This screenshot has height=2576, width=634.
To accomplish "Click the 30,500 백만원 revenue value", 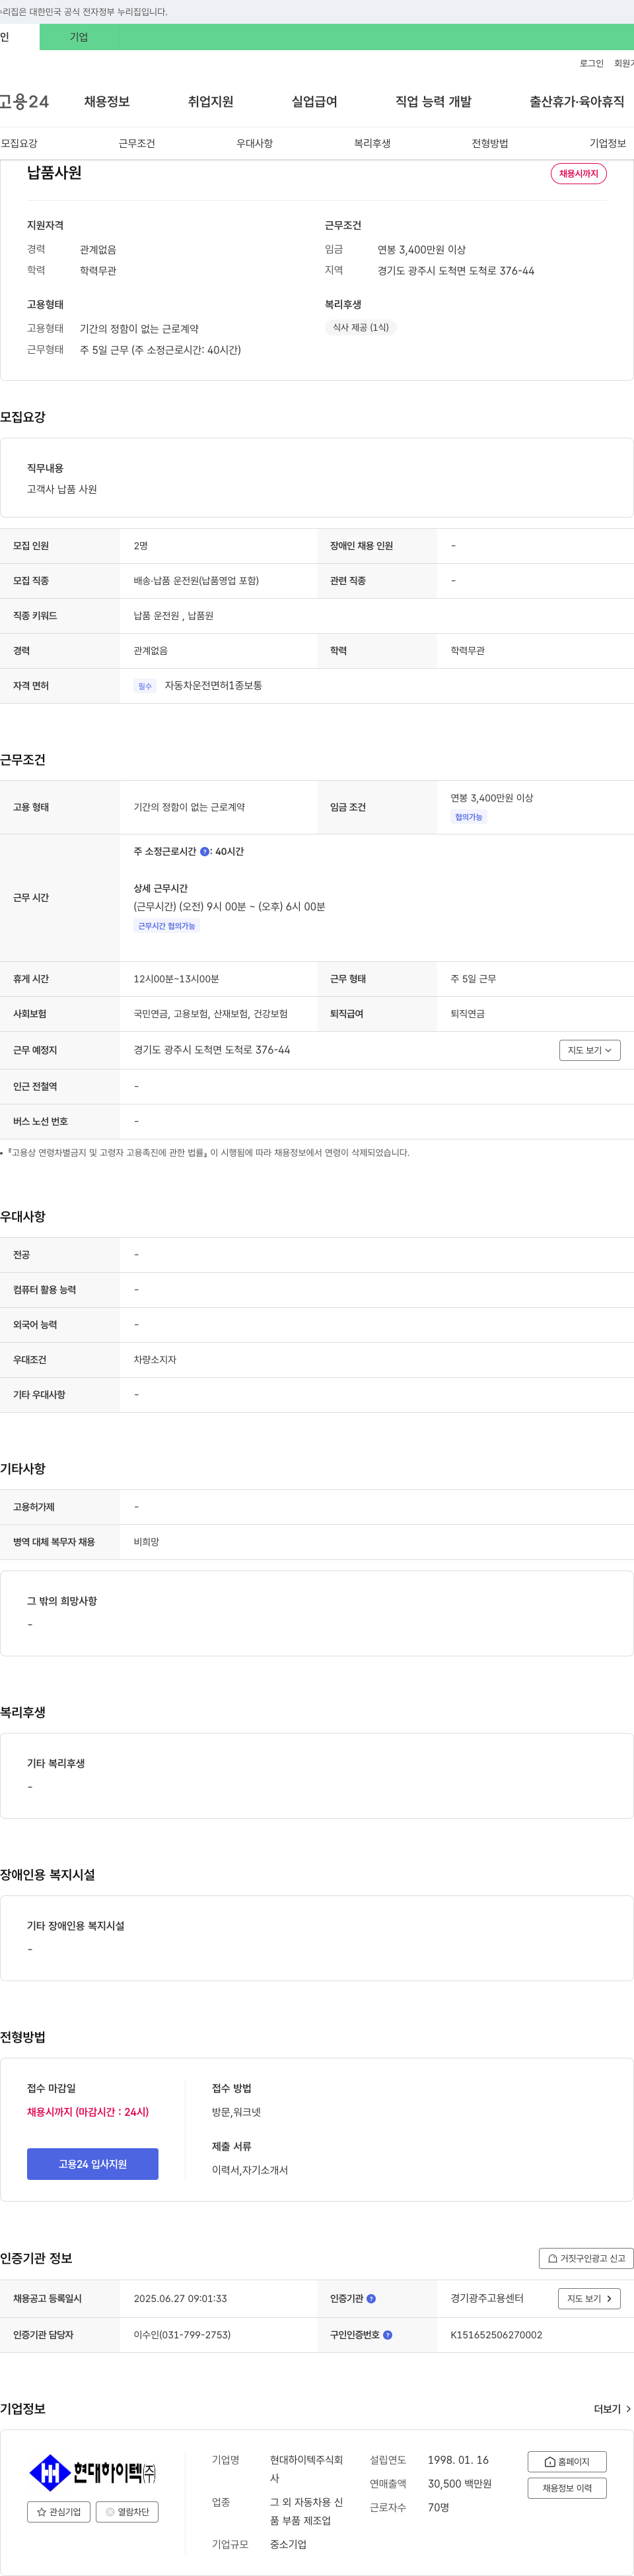I will pyautogui.click(x=460, y=2484).
